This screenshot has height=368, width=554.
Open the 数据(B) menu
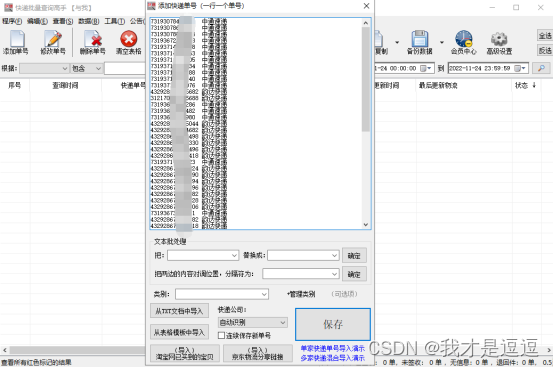click(89, 22)
